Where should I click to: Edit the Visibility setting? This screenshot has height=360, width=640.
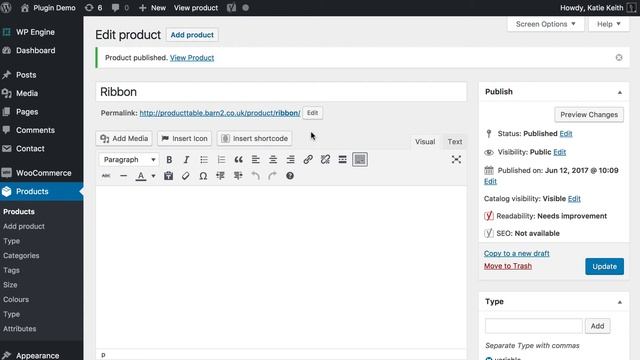click(560, 152)
